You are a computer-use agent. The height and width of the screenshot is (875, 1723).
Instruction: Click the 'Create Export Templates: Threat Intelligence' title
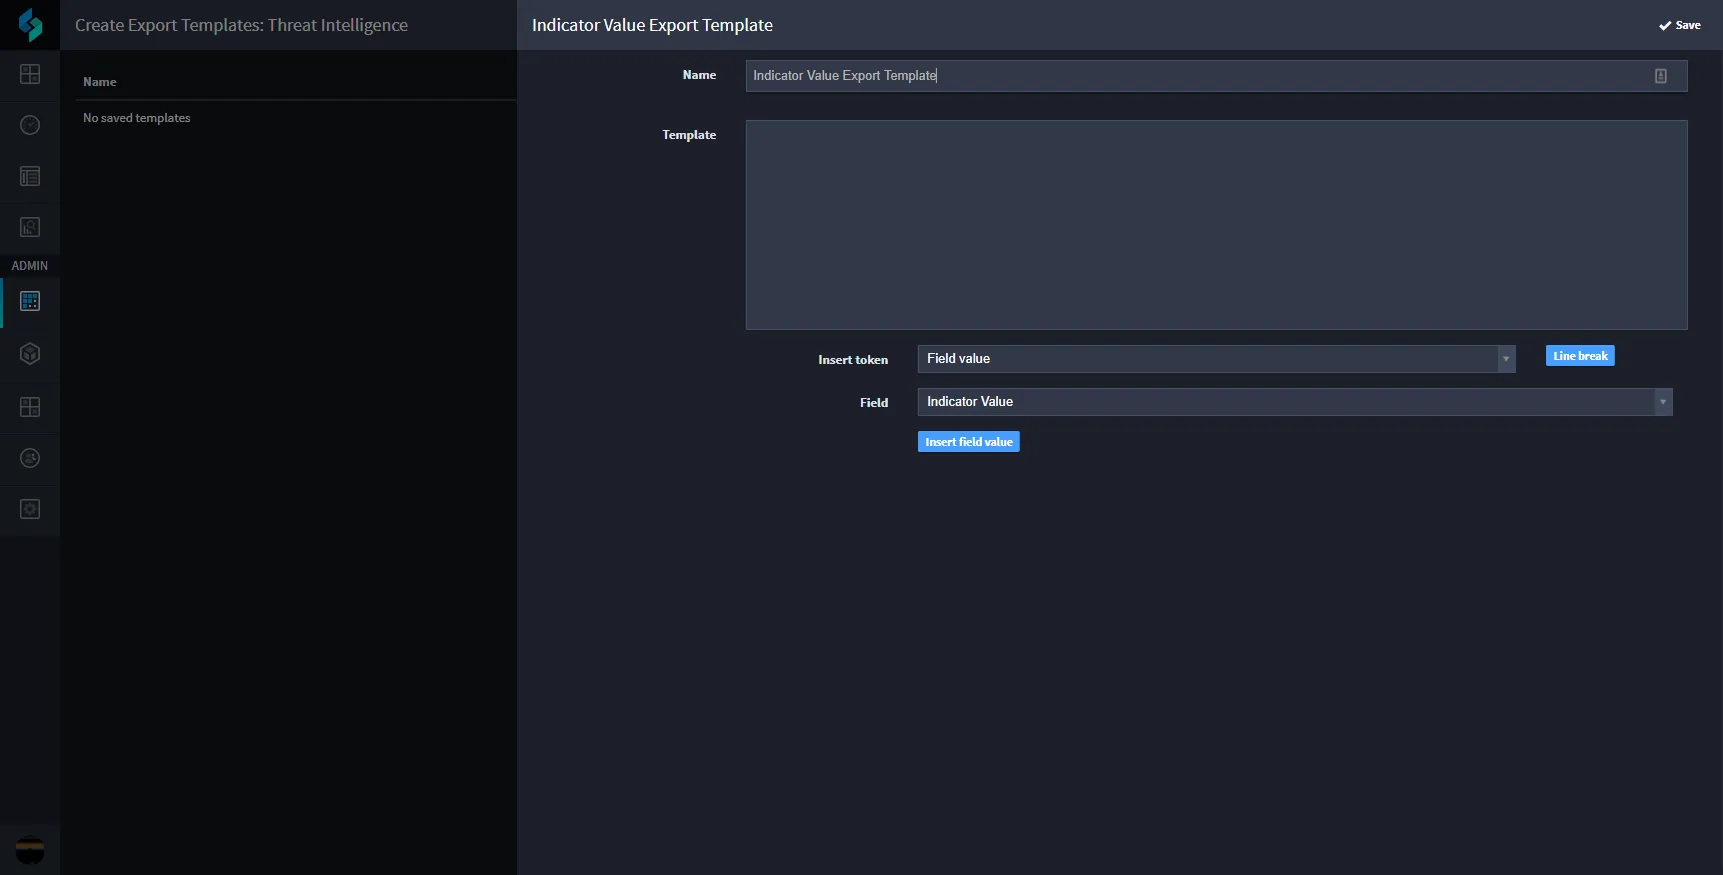pyautogui.click(x=241, y=25)
